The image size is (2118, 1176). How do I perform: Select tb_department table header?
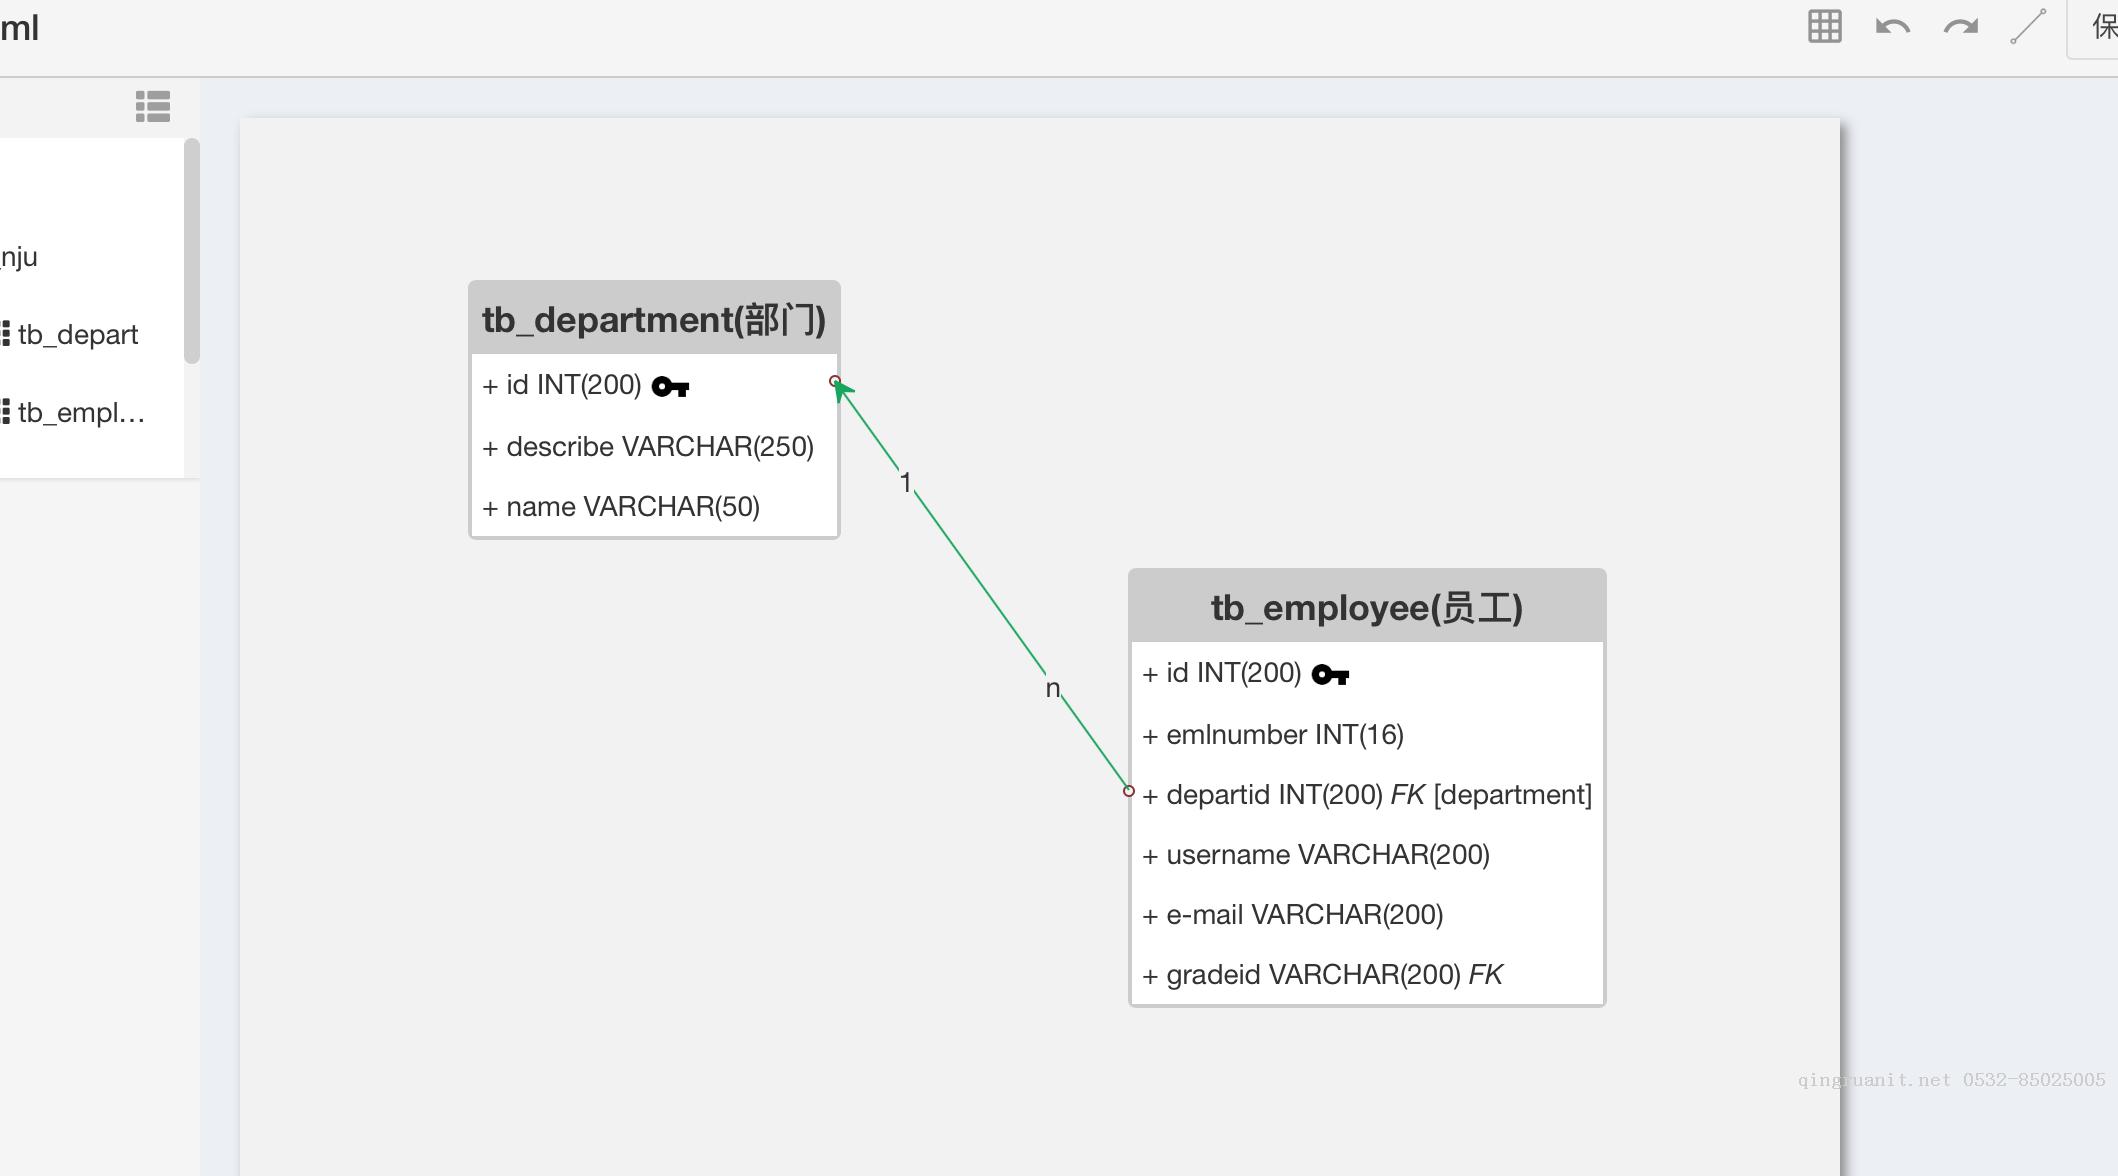pos(654,320)
